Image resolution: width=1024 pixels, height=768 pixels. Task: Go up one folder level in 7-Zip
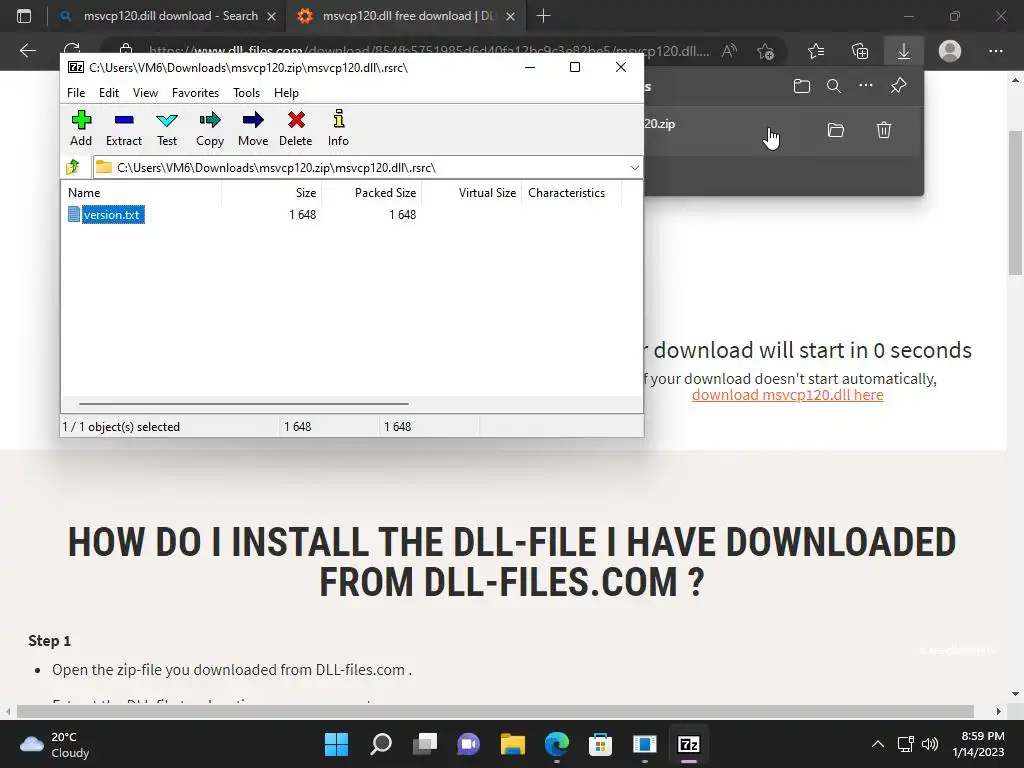(73, 167)
